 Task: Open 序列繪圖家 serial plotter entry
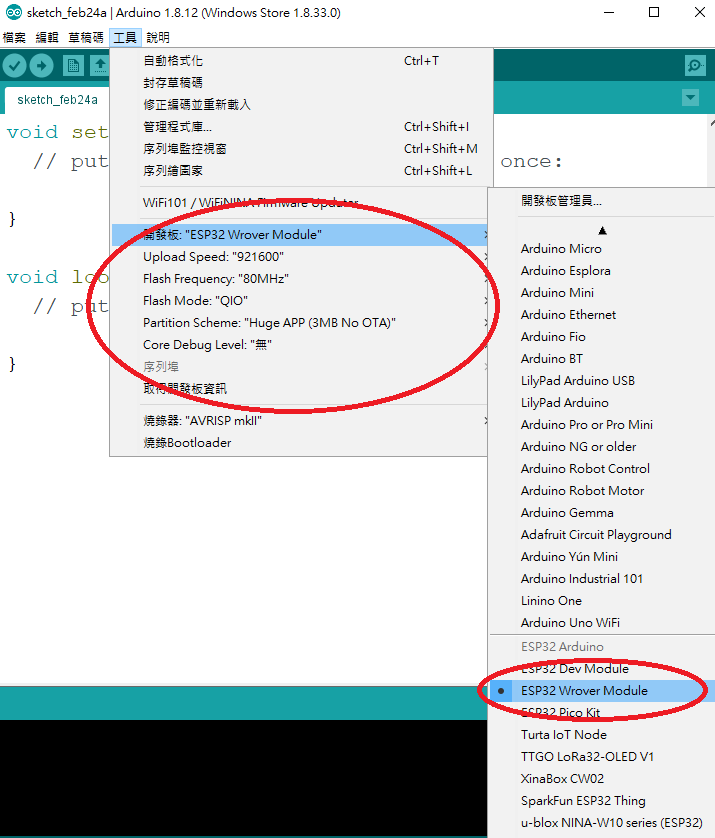coord(299,170)
